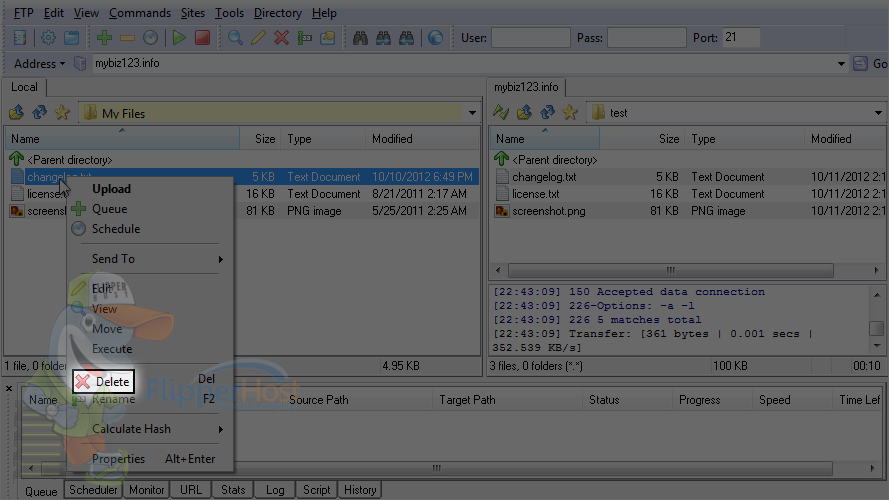Sort the remote pane by Size column

(641, 139)
